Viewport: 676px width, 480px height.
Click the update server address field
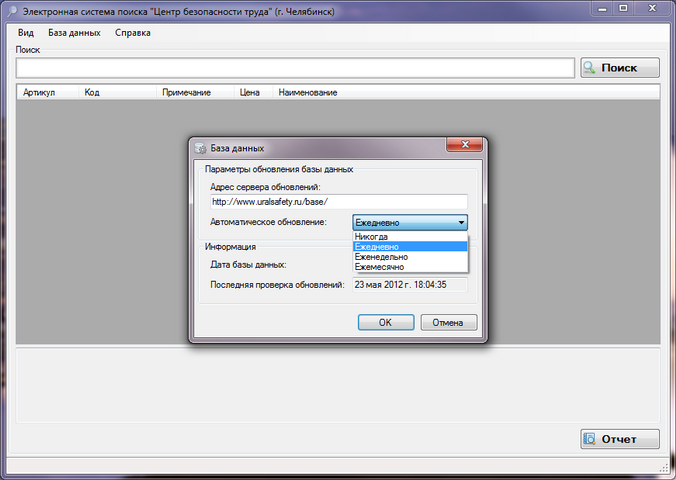[x=338, y=202]
